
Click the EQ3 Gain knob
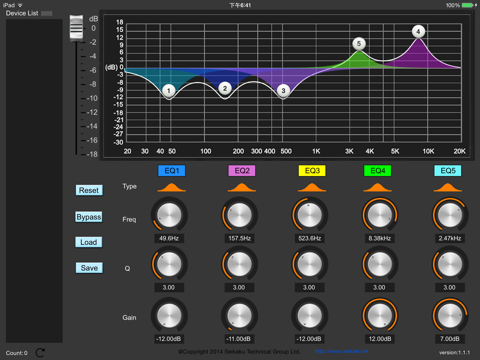tap(310, 315)
